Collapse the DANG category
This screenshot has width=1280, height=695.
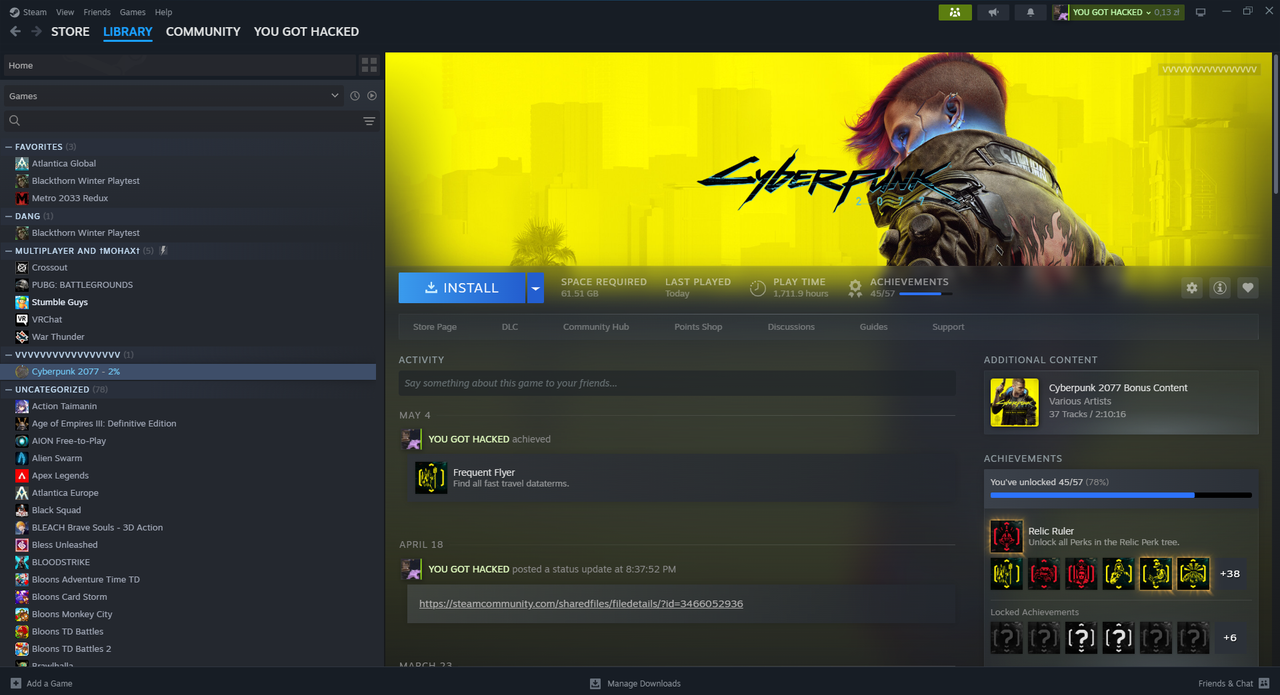[9, 216]
